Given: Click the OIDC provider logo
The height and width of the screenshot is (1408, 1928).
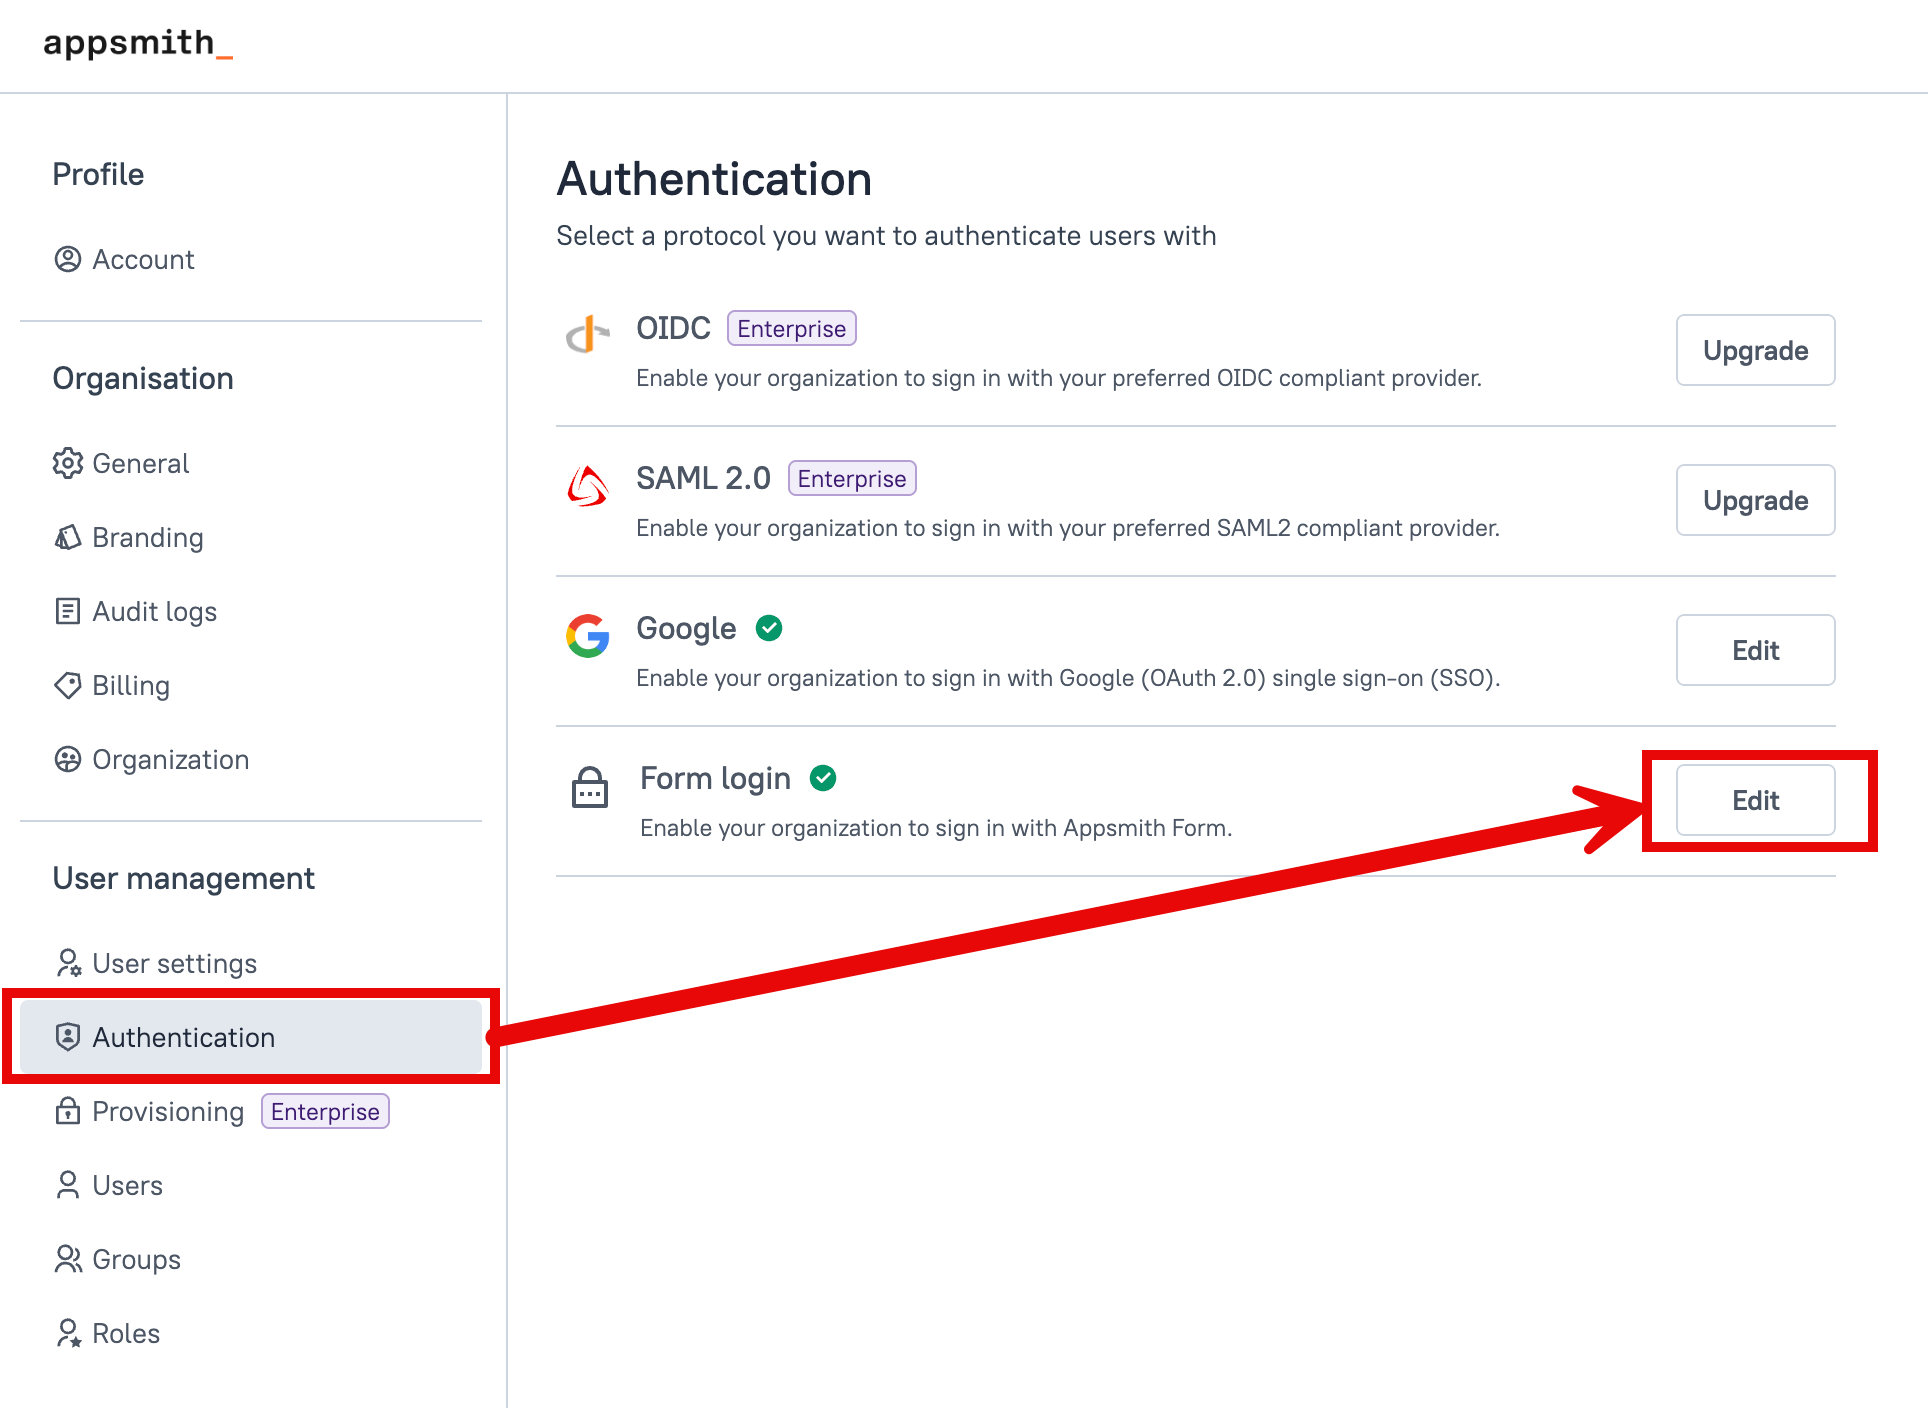Looking at the screenshot, I should pos(588,334).
